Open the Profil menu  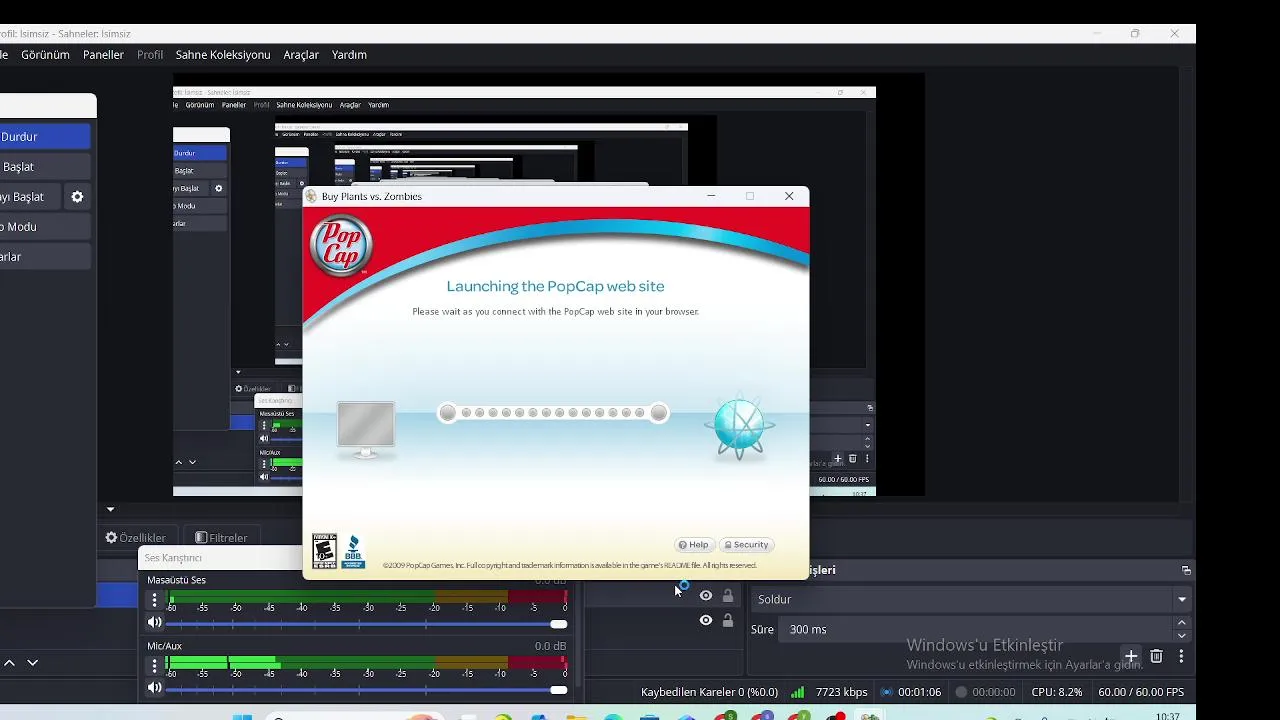(150, 55)
